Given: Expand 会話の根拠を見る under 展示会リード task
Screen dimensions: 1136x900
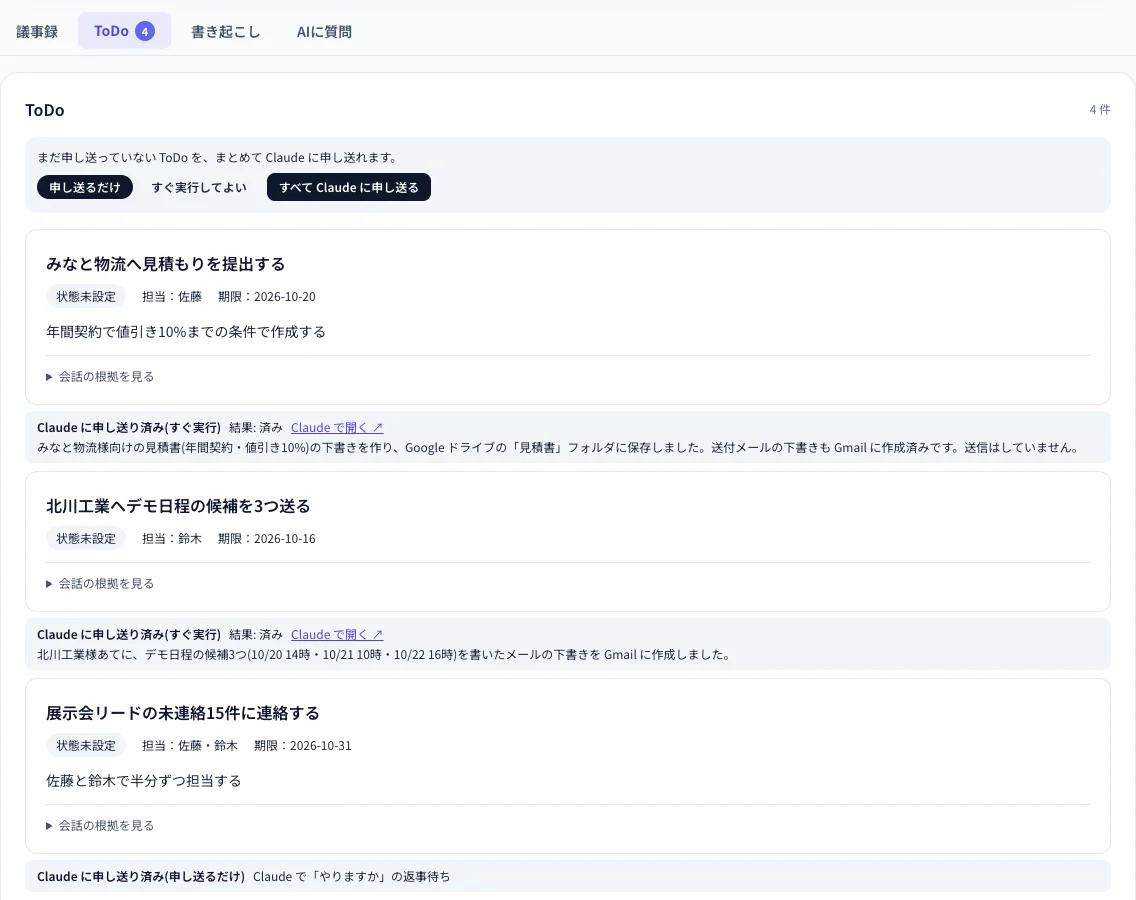Looking at the screenshot, I should point(100,825).
